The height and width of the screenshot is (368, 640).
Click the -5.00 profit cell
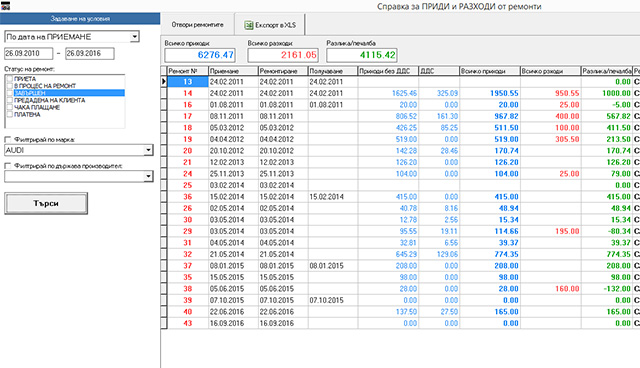pyautogui.click(x=607, y=104)
